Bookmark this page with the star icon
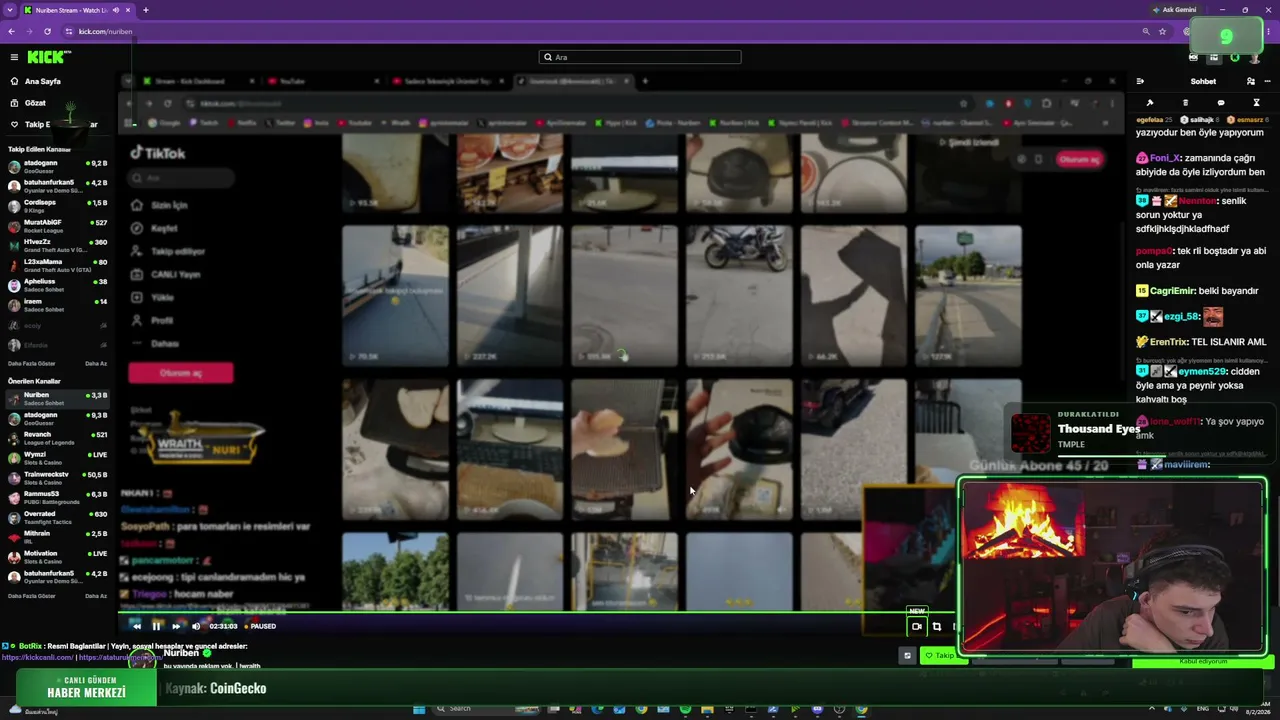Screen dimensions: 1280x720 pos(1162,31)
